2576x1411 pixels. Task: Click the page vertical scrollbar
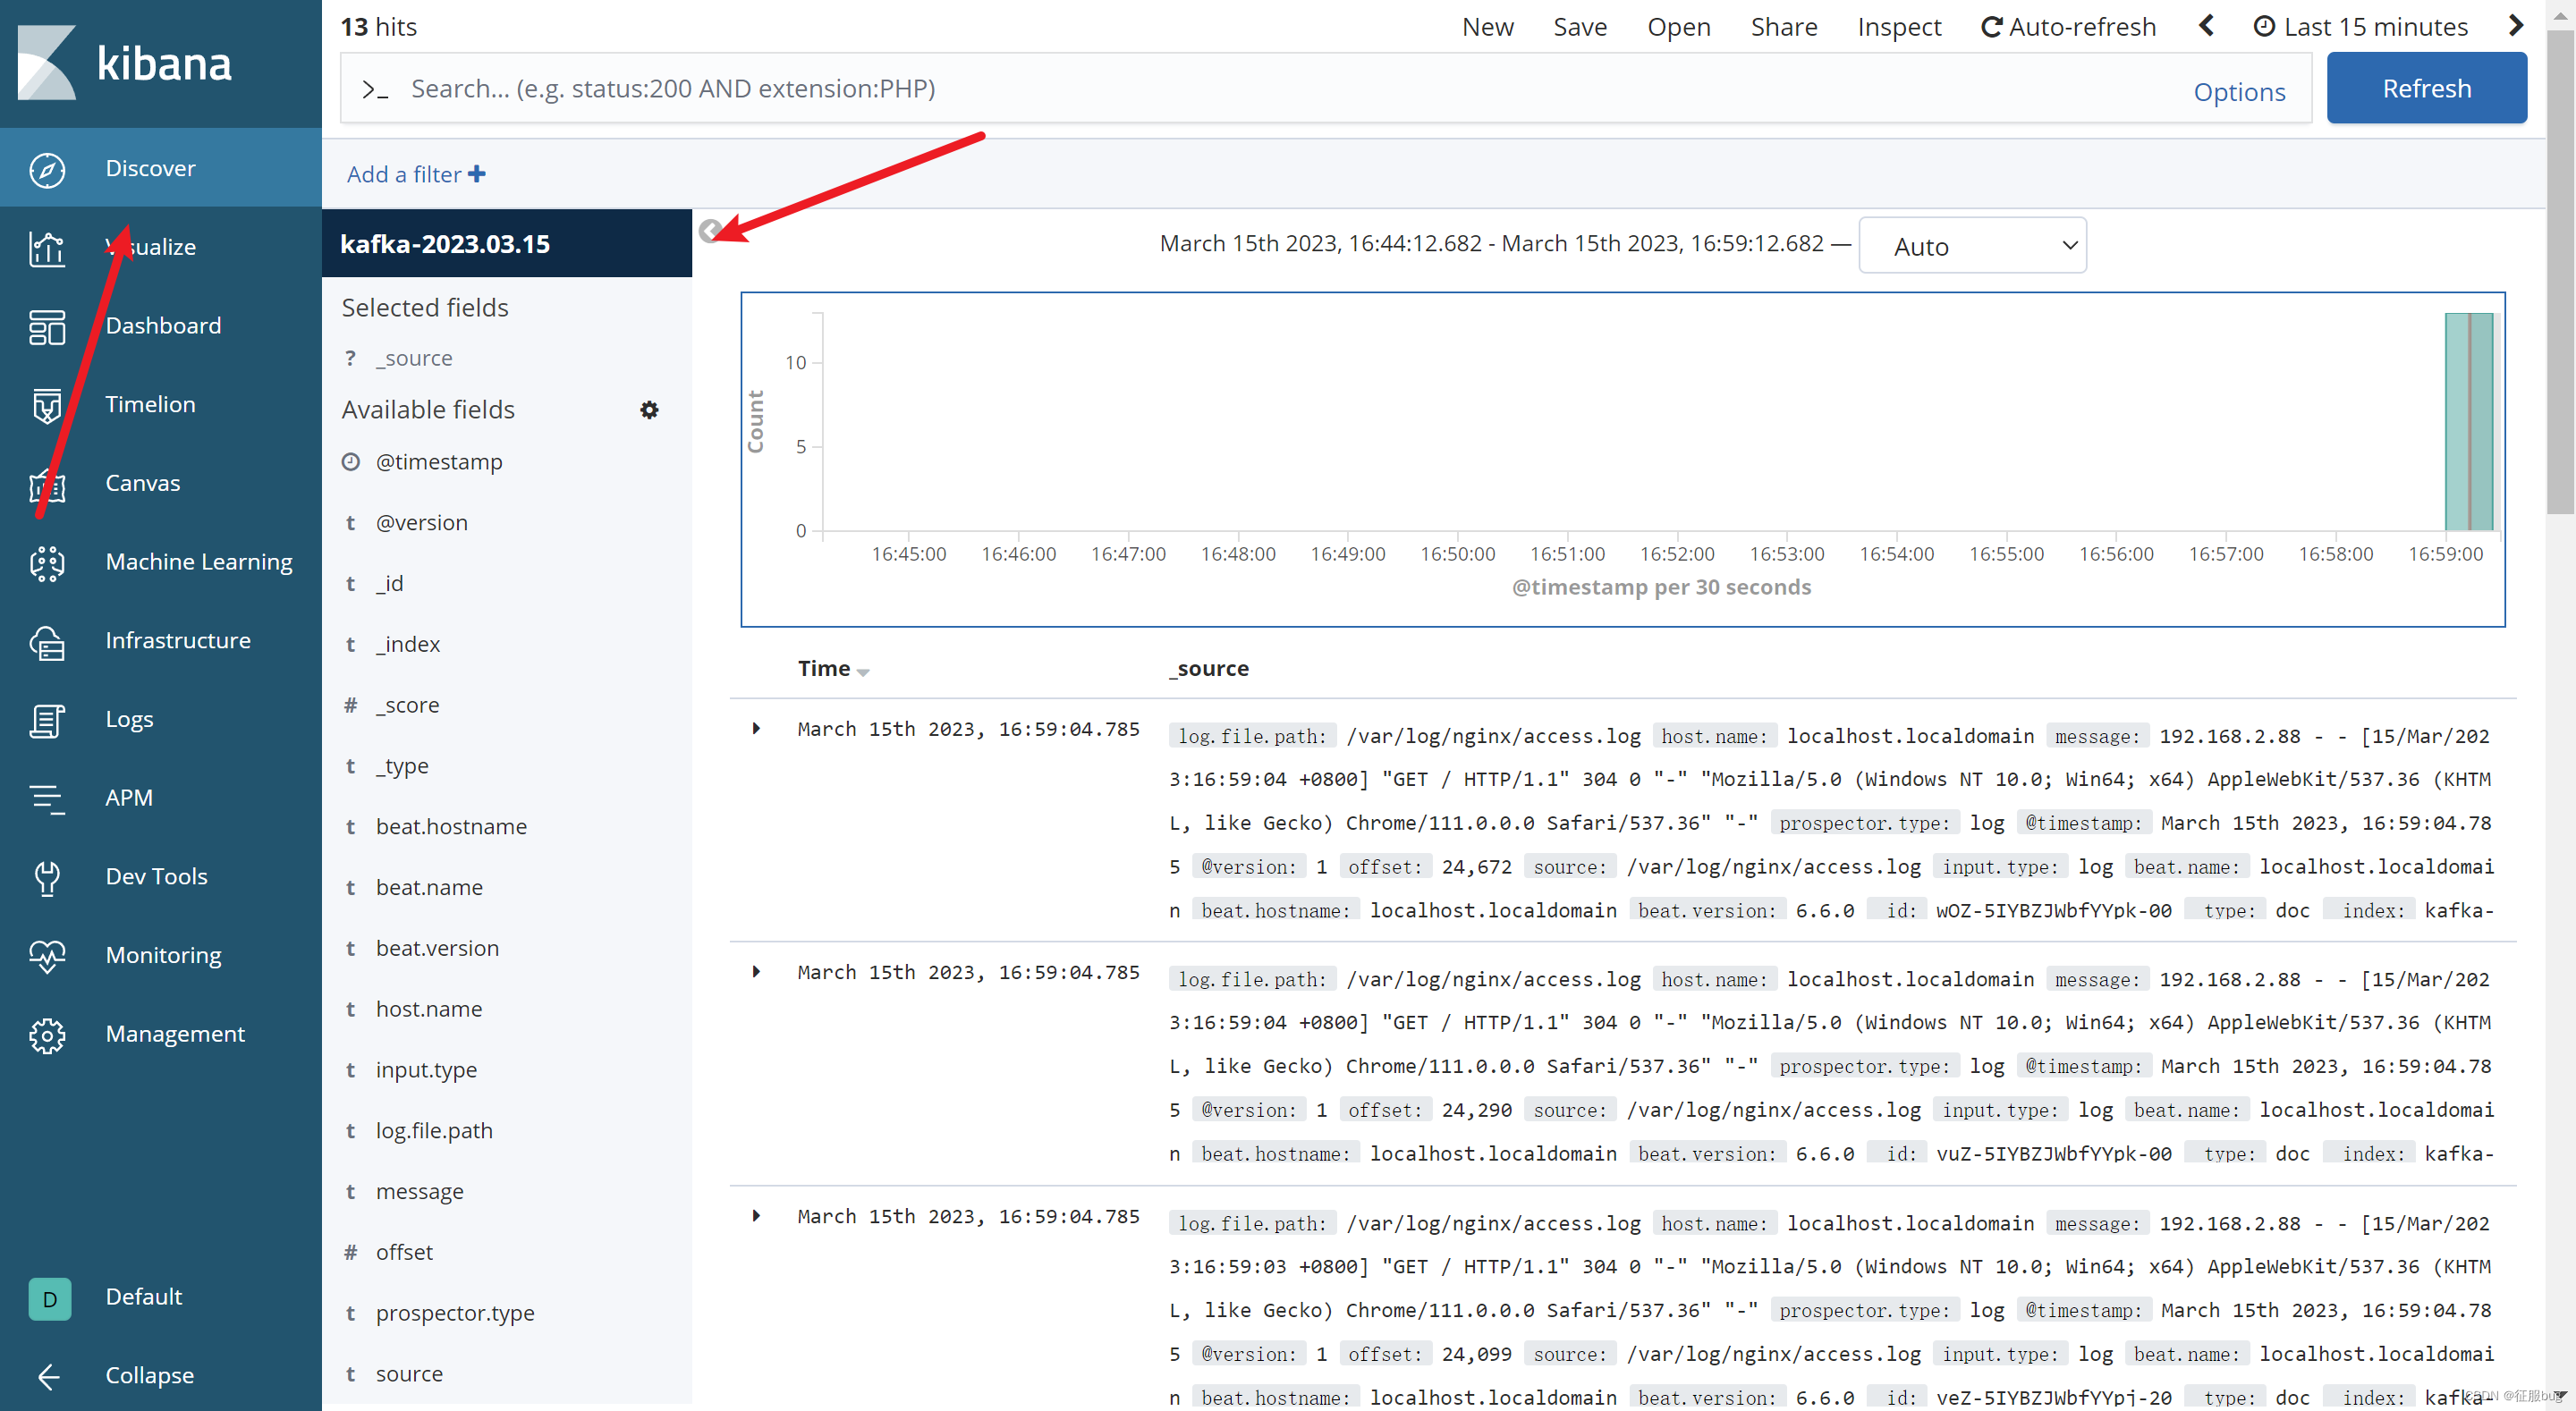click(x=2560, y=270)
